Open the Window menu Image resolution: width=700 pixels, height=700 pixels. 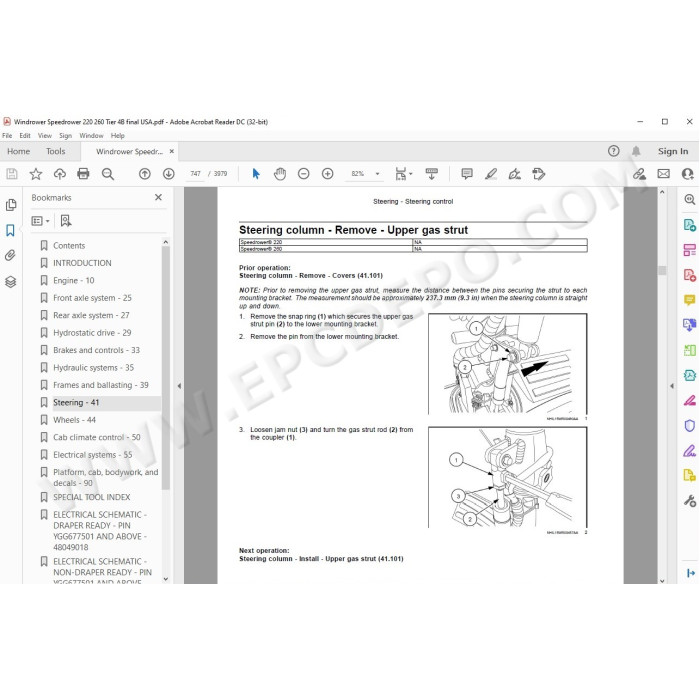click(x=92, y=136)
